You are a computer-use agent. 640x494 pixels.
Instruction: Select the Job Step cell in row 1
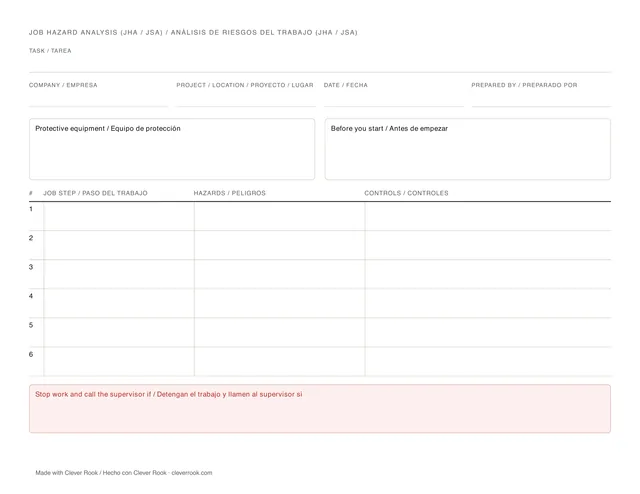119,216
